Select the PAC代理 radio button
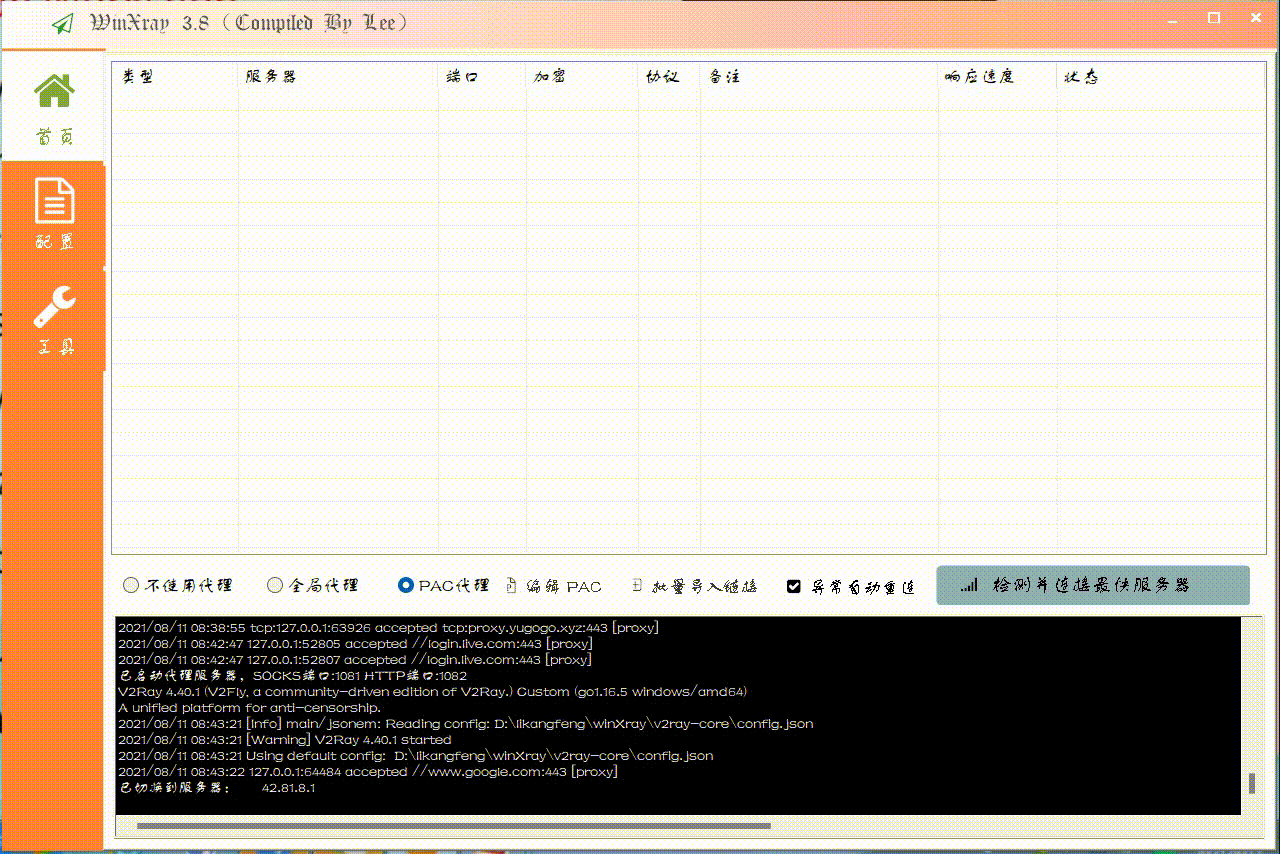 (443, 586)
